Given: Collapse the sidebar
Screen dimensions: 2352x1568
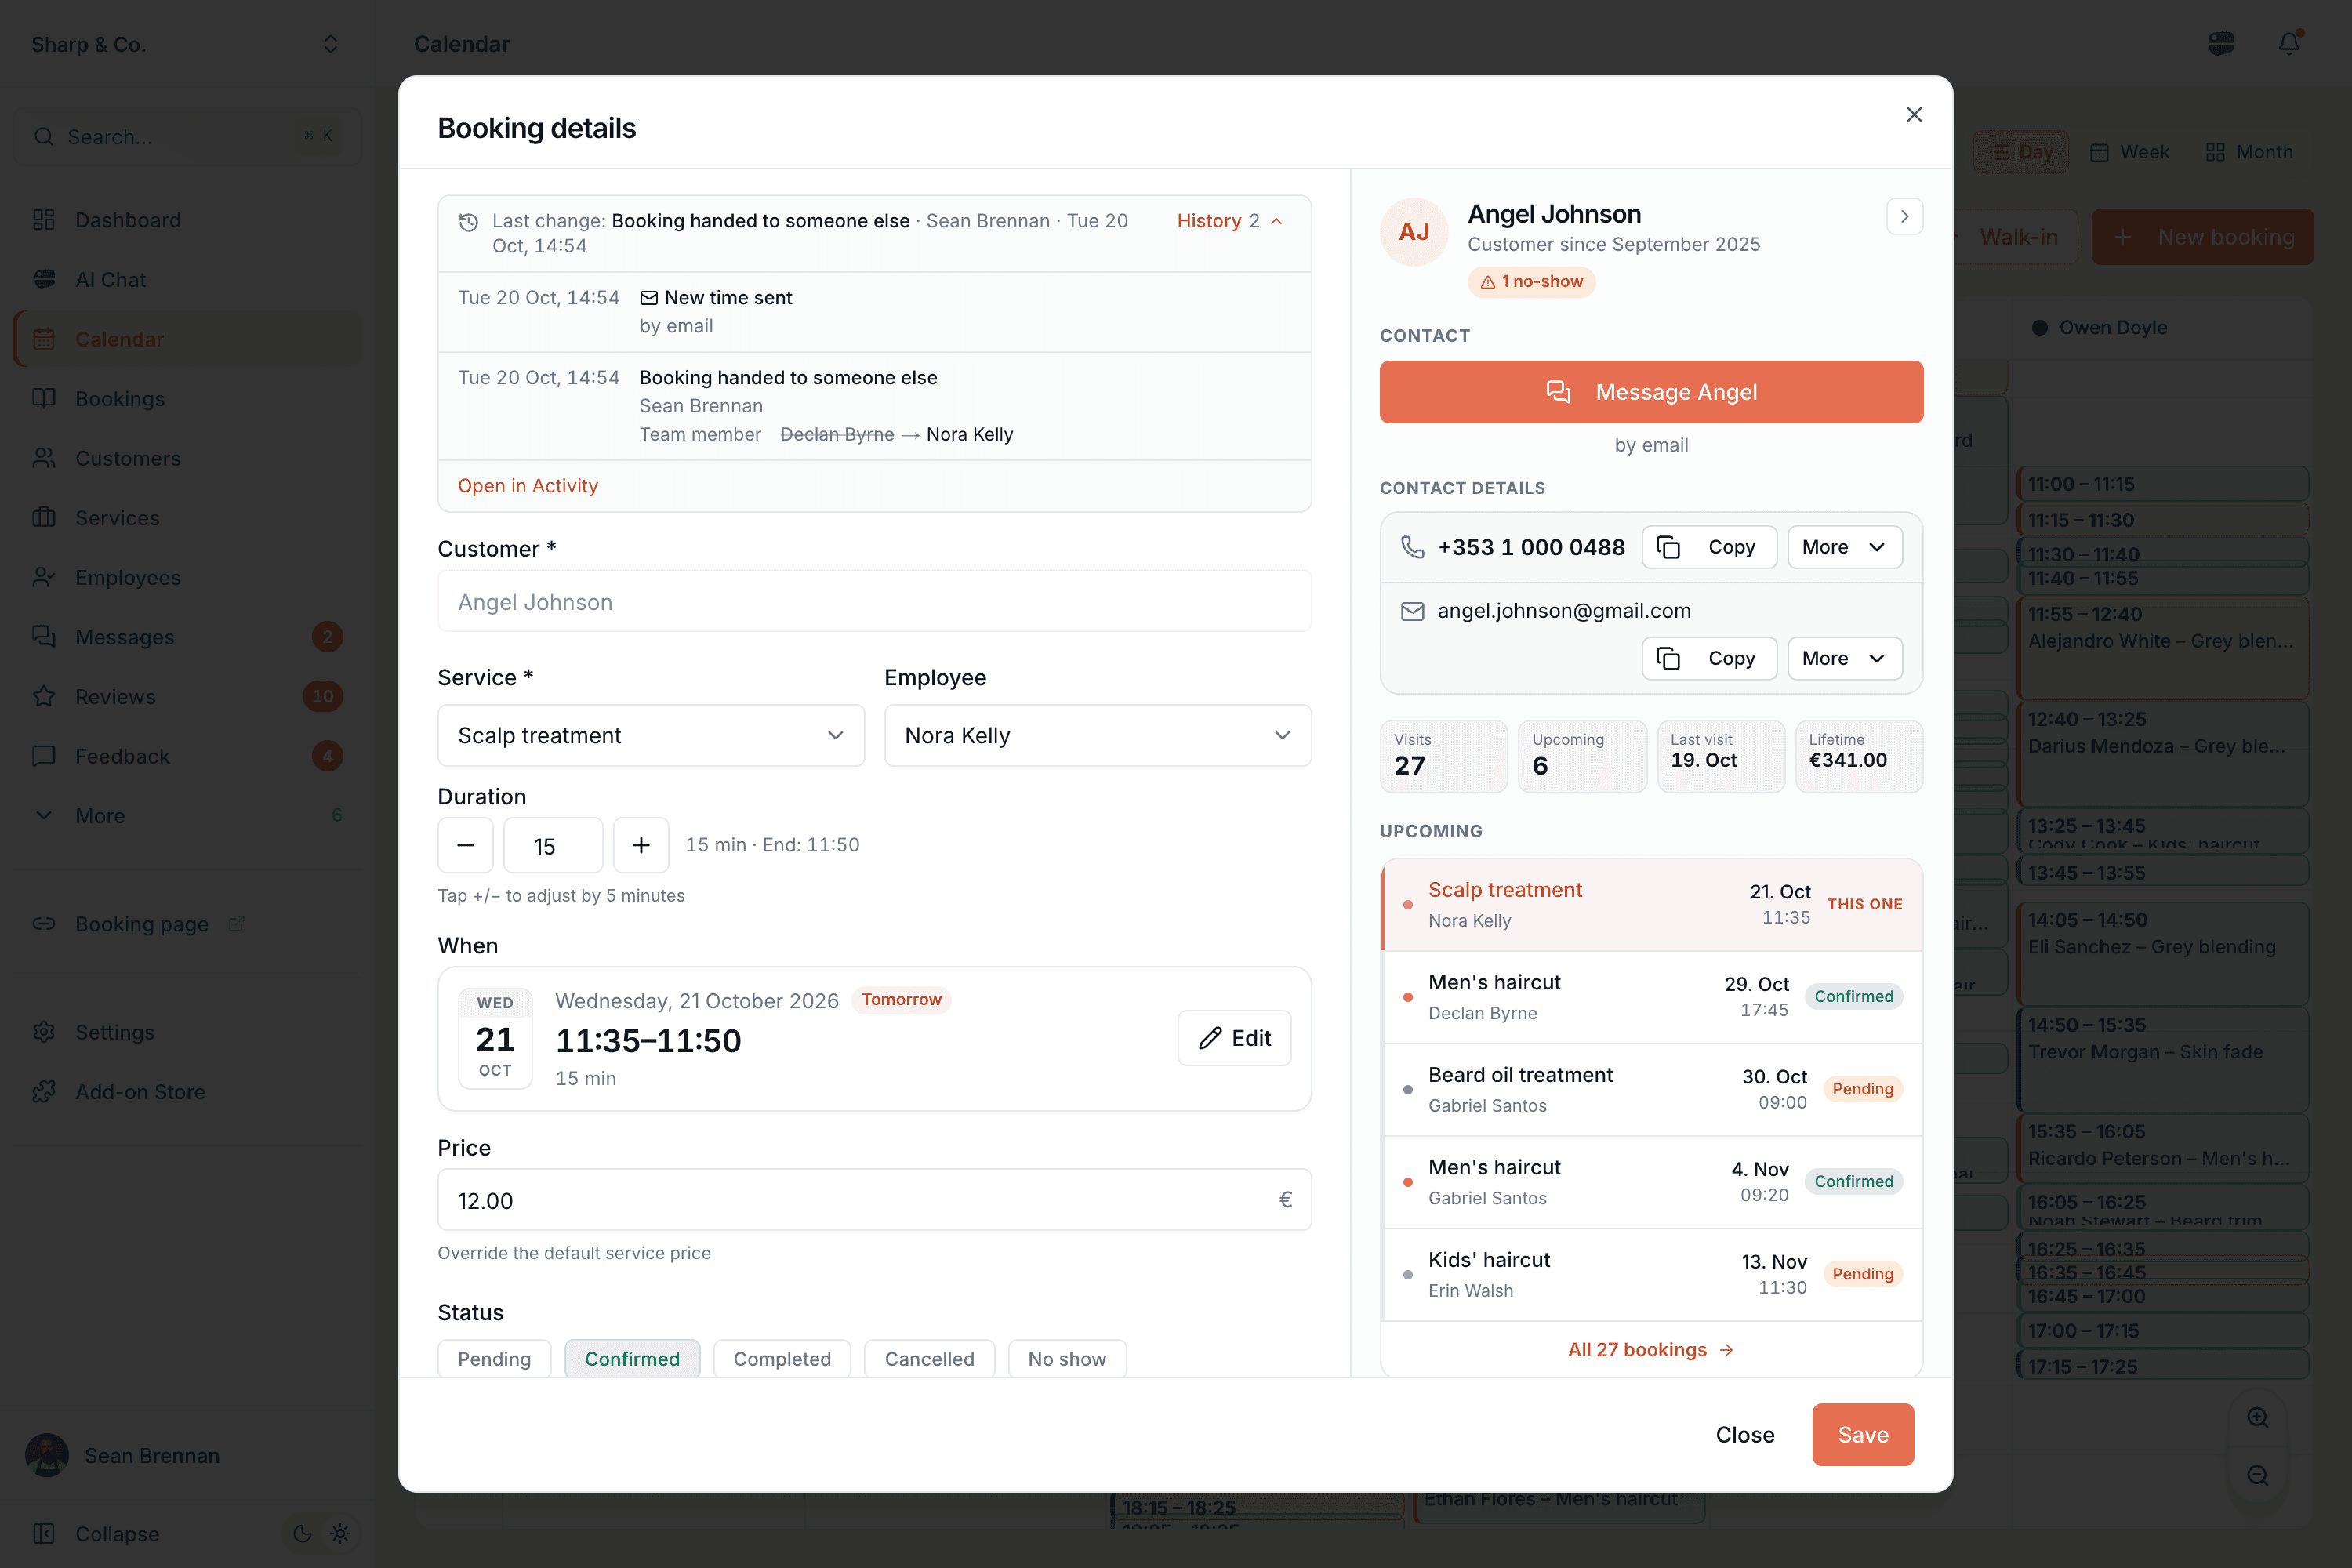Looking at the screenshot, I should [x=96, y=1534].
